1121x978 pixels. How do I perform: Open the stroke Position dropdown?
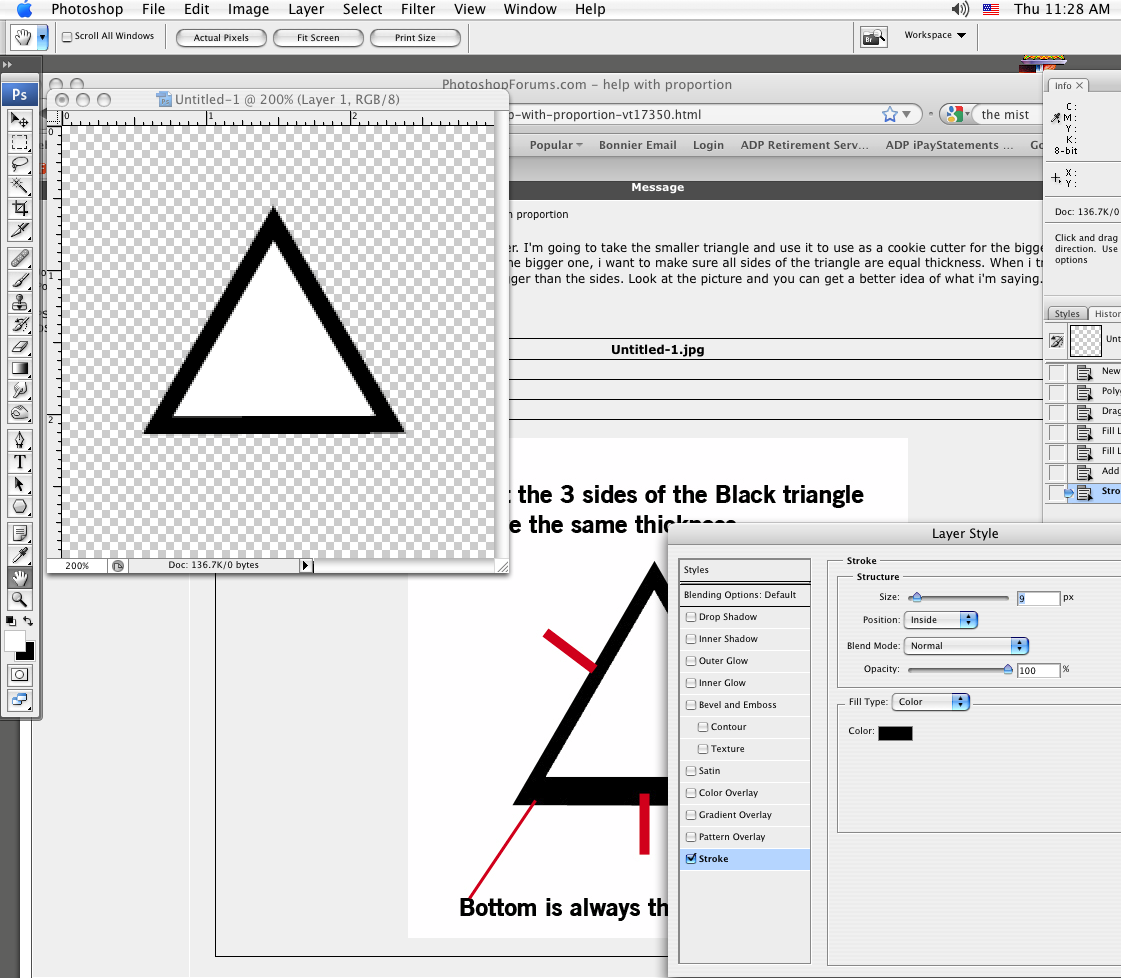click(940, 620)
